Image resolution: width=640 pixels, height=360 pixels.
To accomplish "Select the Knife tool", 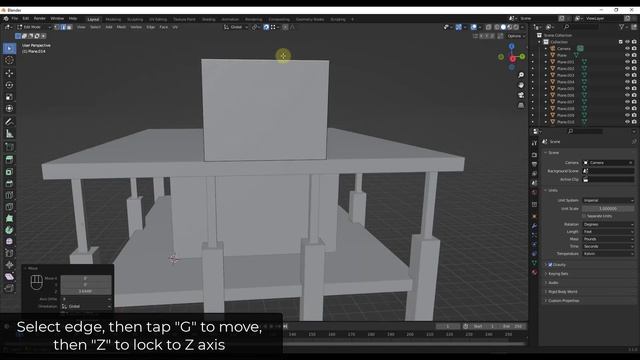I will (x=9, y=207).
